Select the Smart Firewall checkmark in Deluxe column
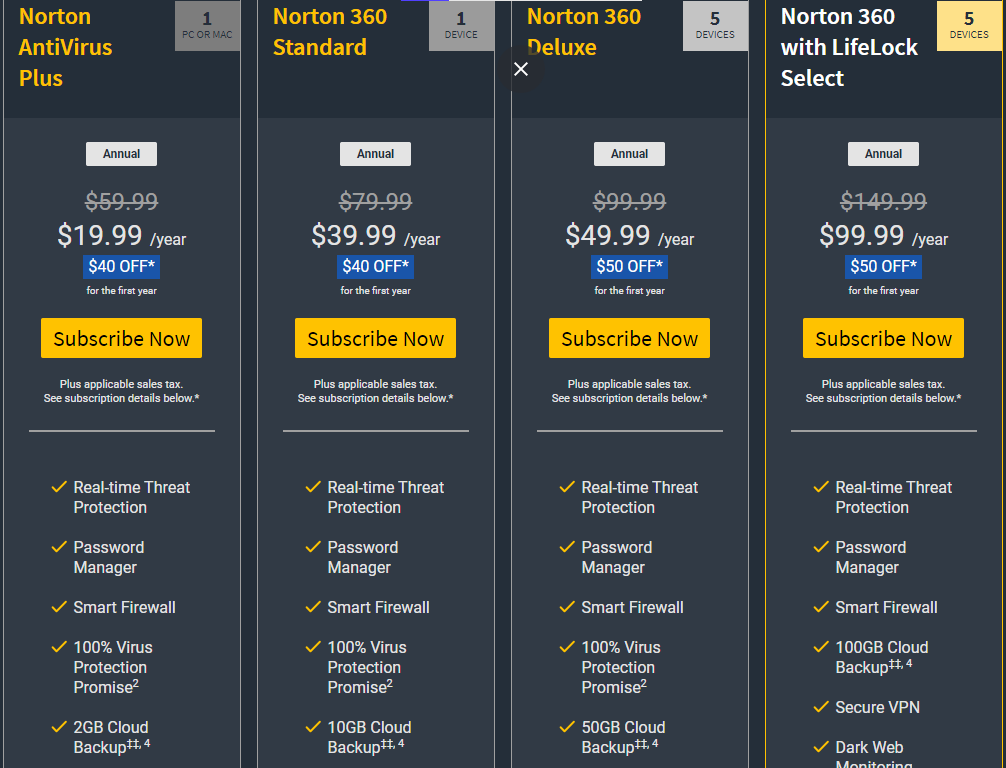This screenshot has width=1006, height=768. click(x=566, y=607)
